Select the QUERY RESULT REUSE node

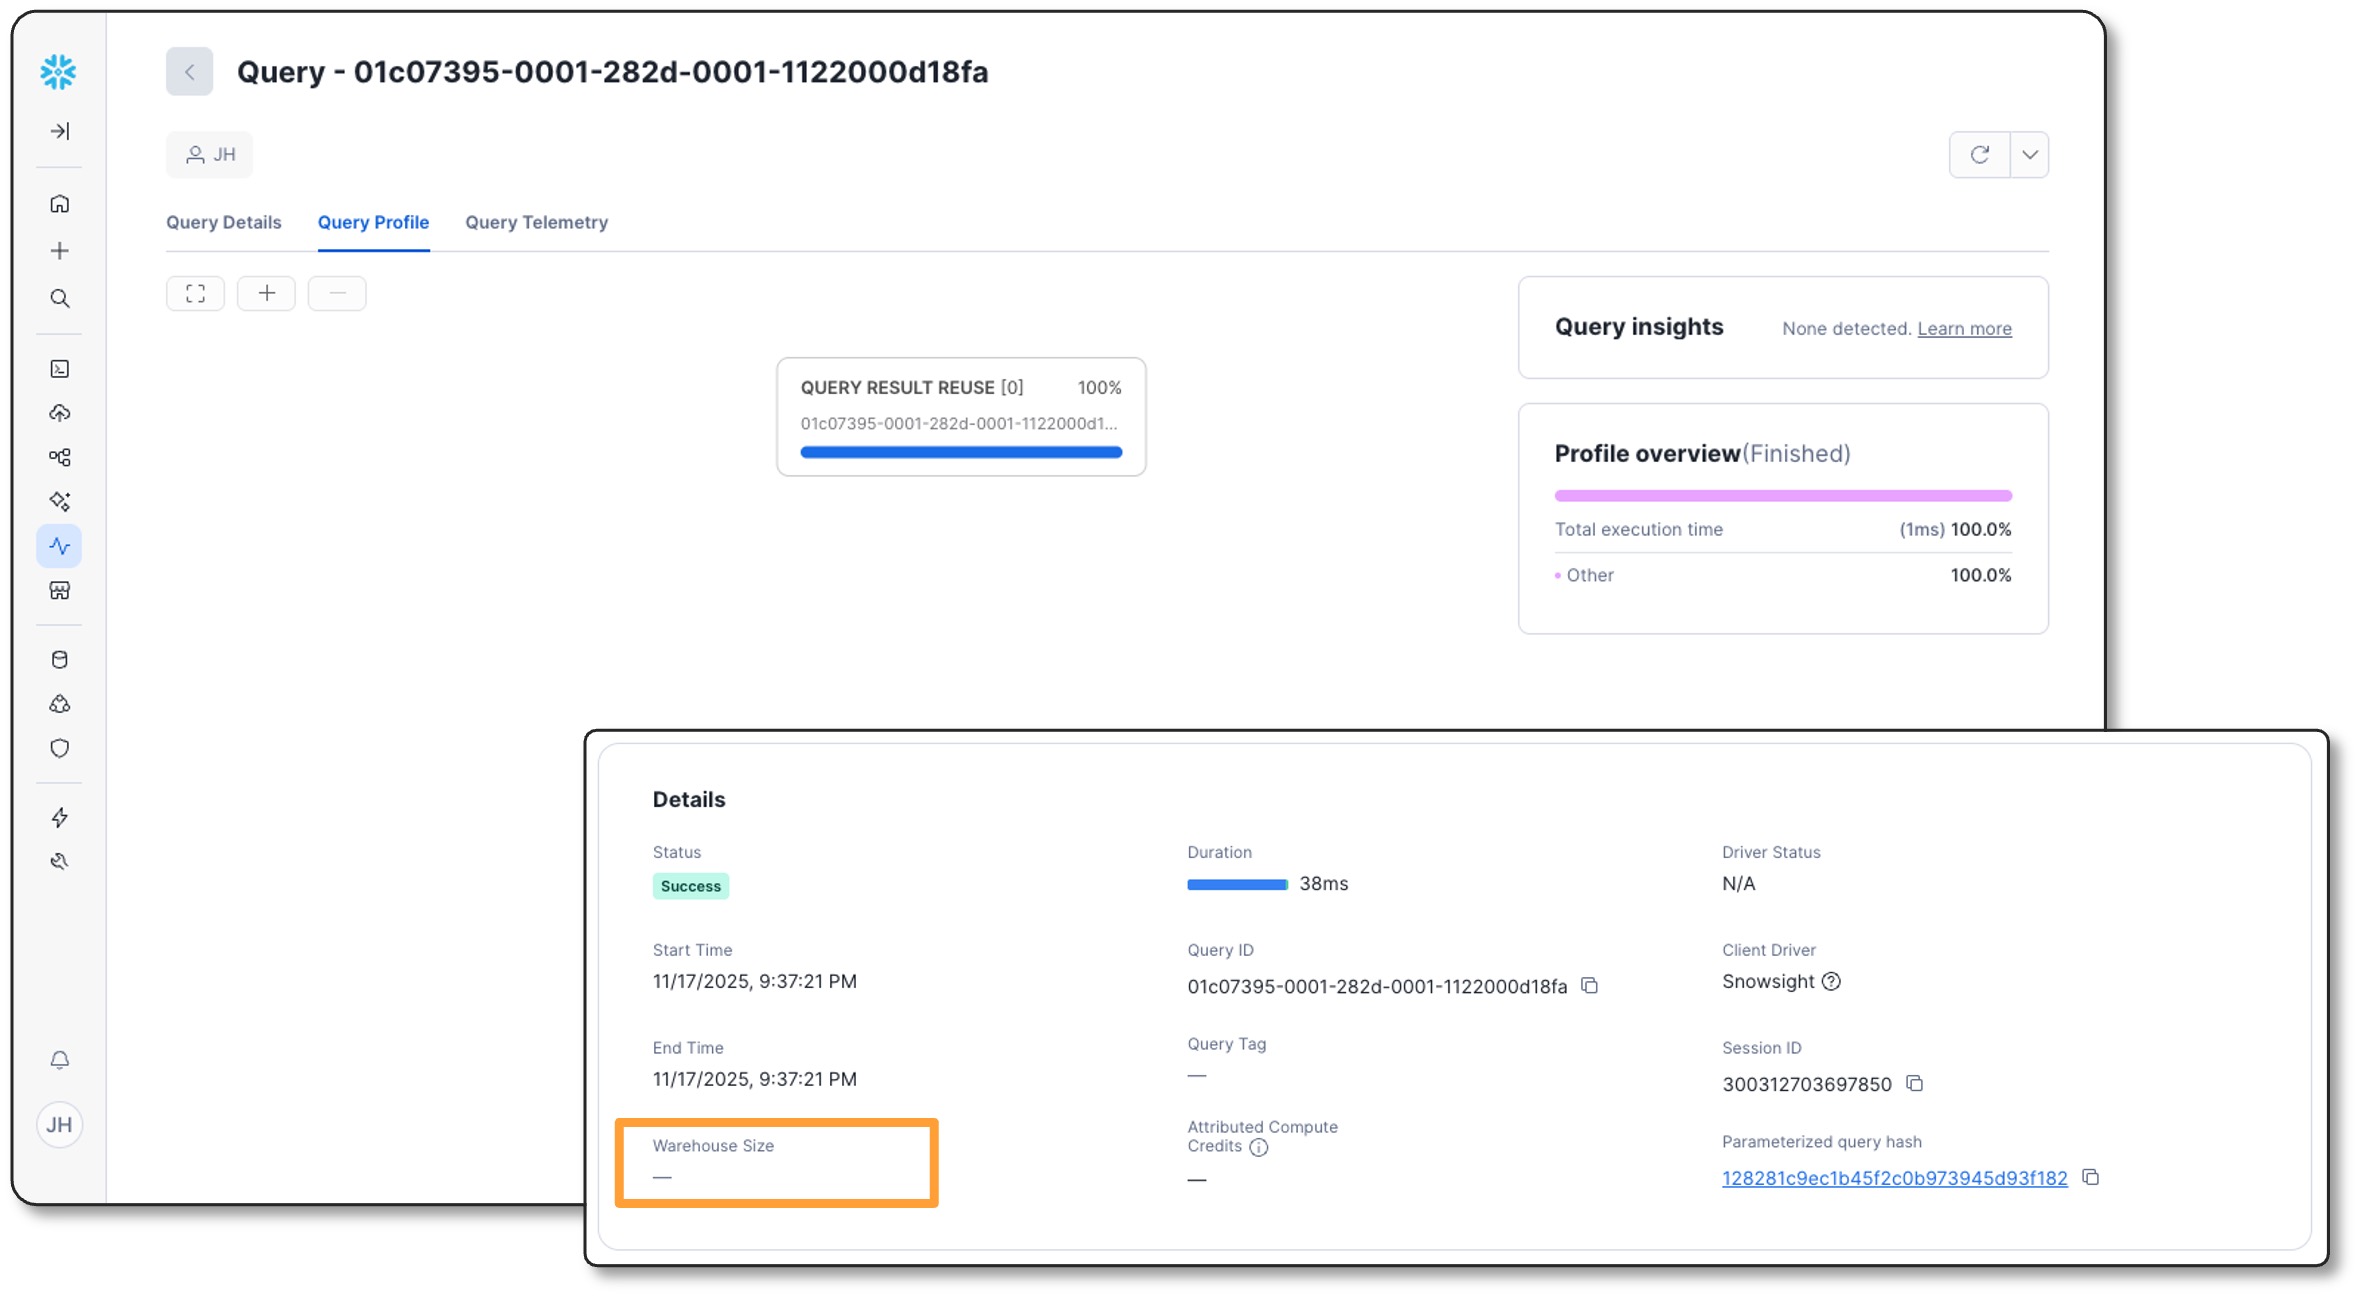tap(961, 416)
